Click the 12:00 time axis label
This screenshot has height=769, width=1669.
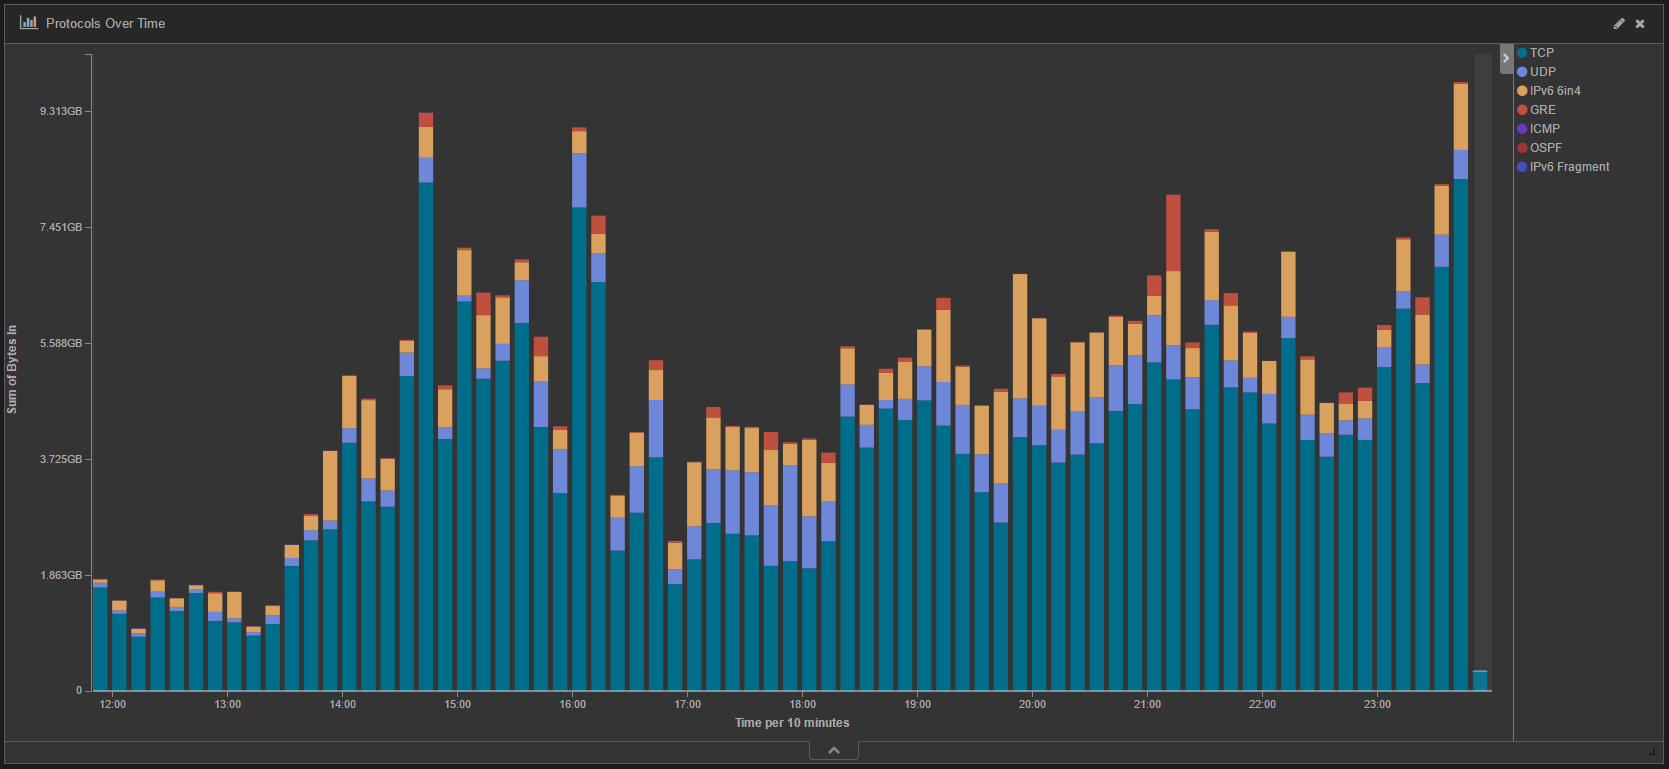coord(113,704)
